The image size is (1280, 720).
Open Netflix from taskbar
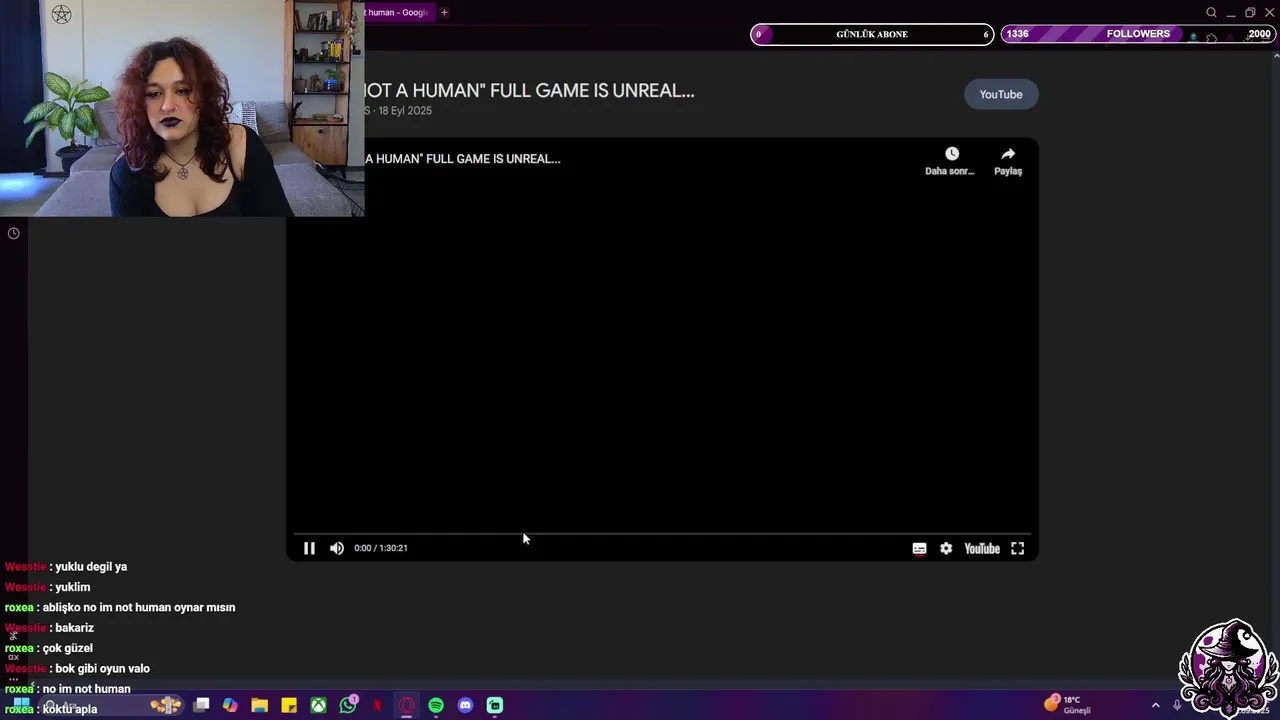[377, 705]
